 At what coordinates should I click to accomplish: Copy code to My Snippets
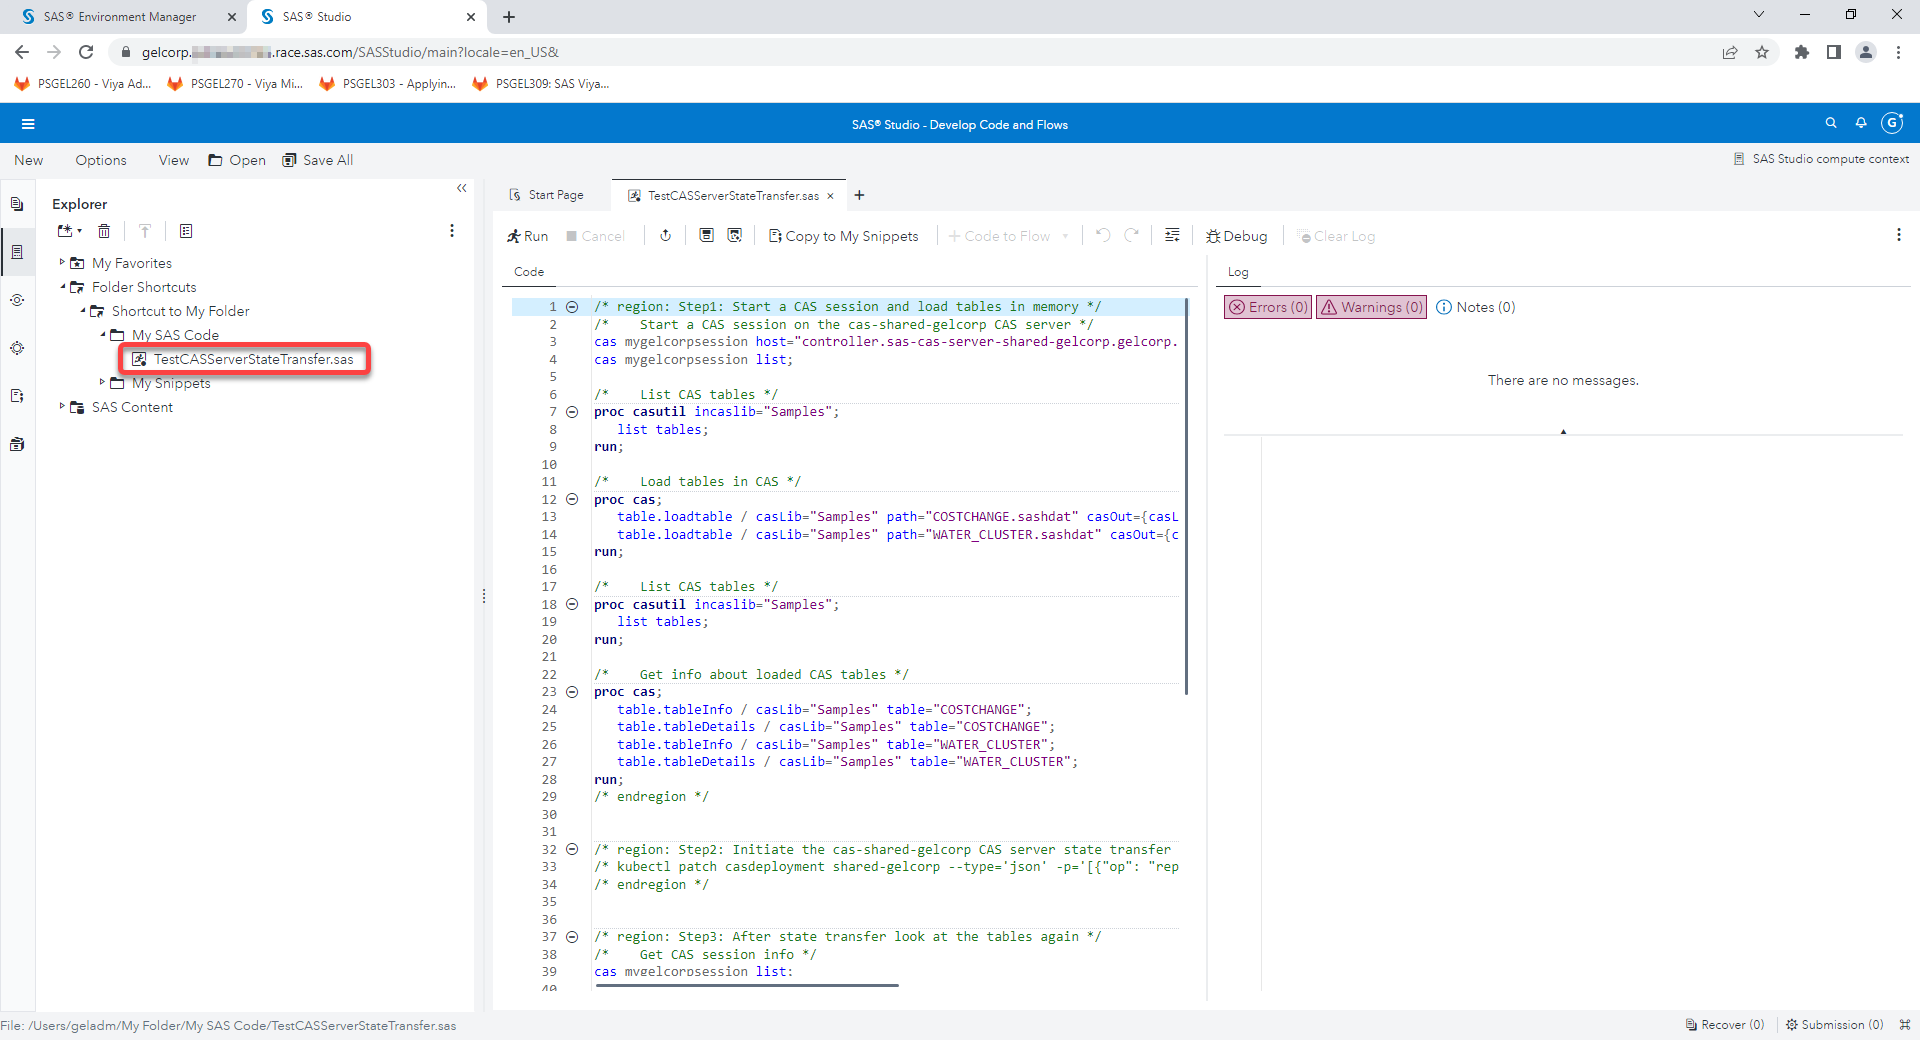coord(843,236)
